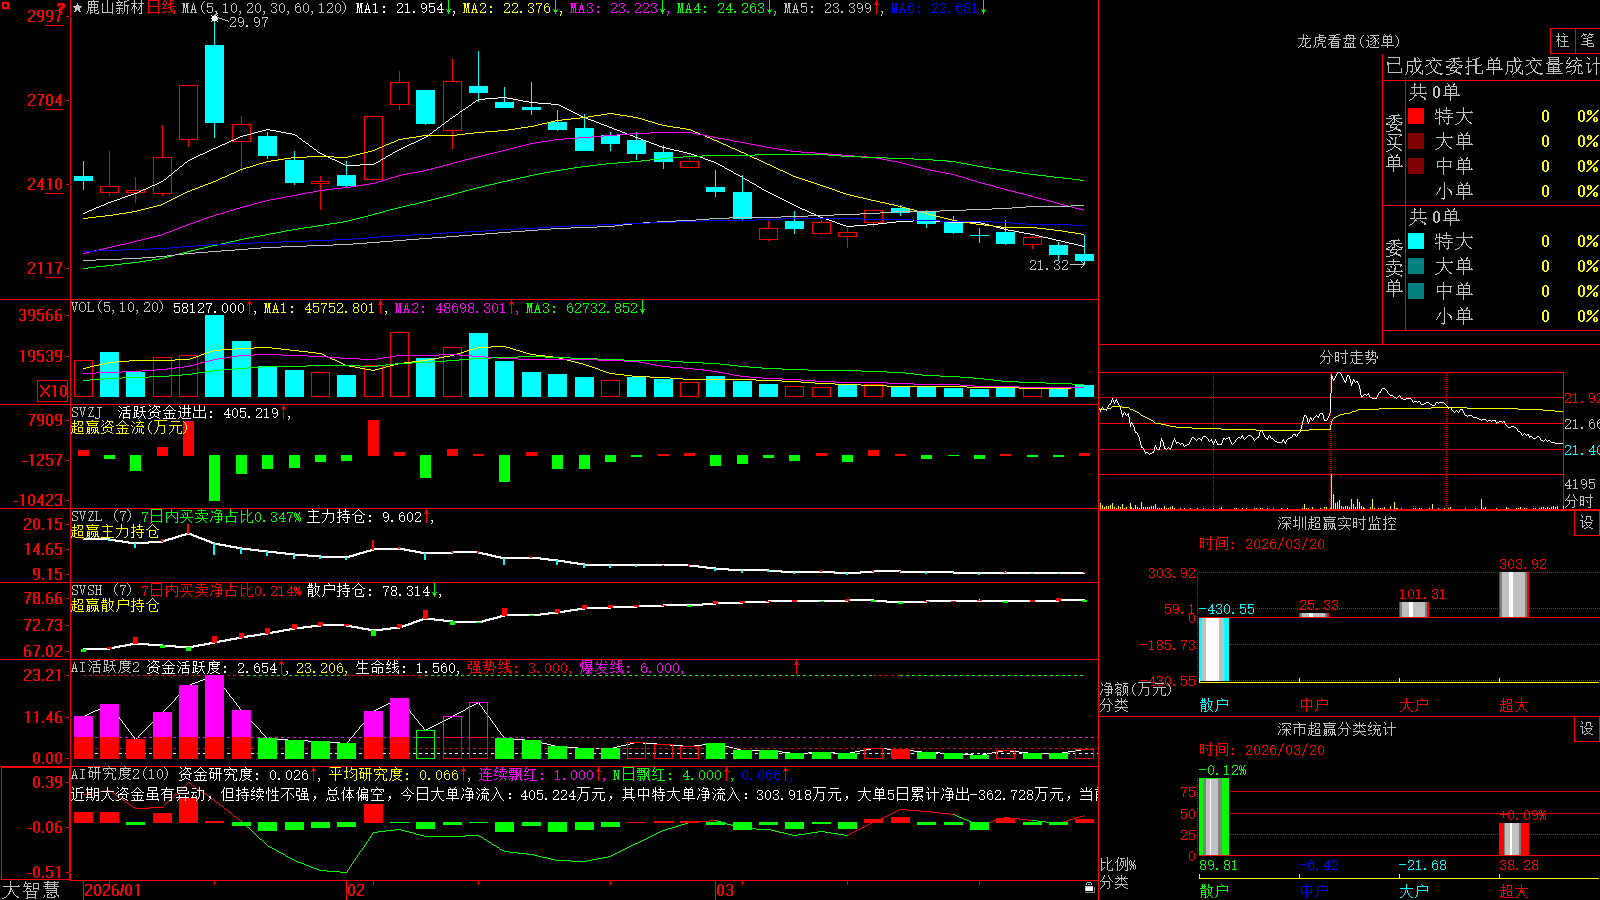Select the SVSH (7) indicator label

click(101, 591)
